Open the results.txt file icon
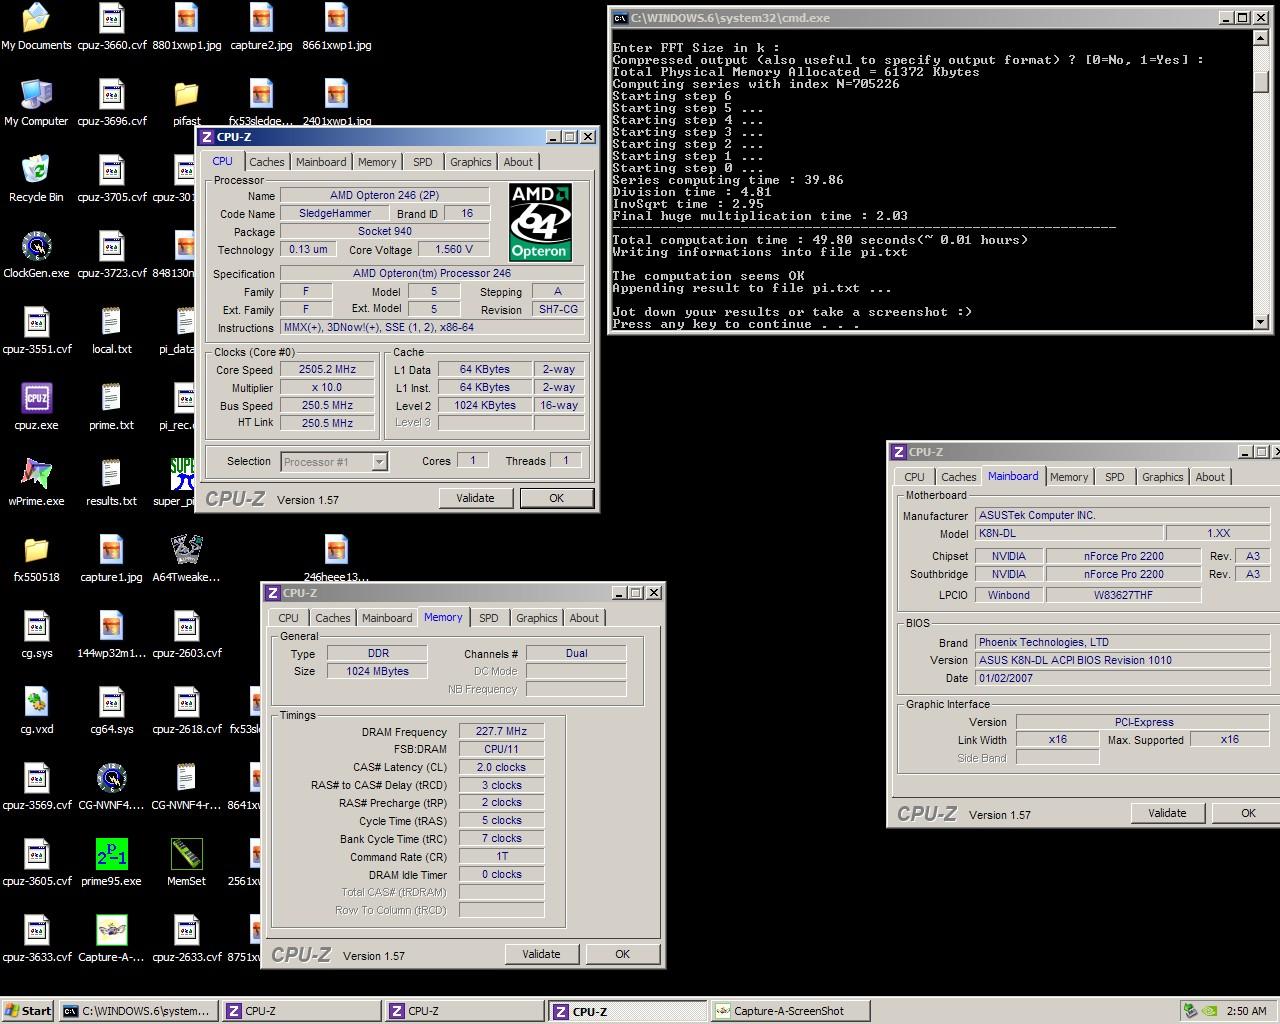This screenshot has height=1024, width=1280. [x=111, y=483]
